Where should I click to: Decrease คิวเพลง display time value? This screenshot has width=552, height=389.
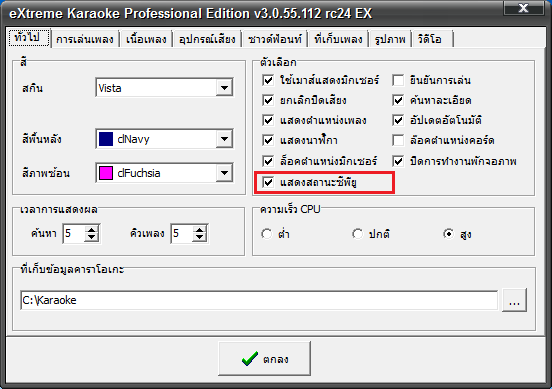200,238
